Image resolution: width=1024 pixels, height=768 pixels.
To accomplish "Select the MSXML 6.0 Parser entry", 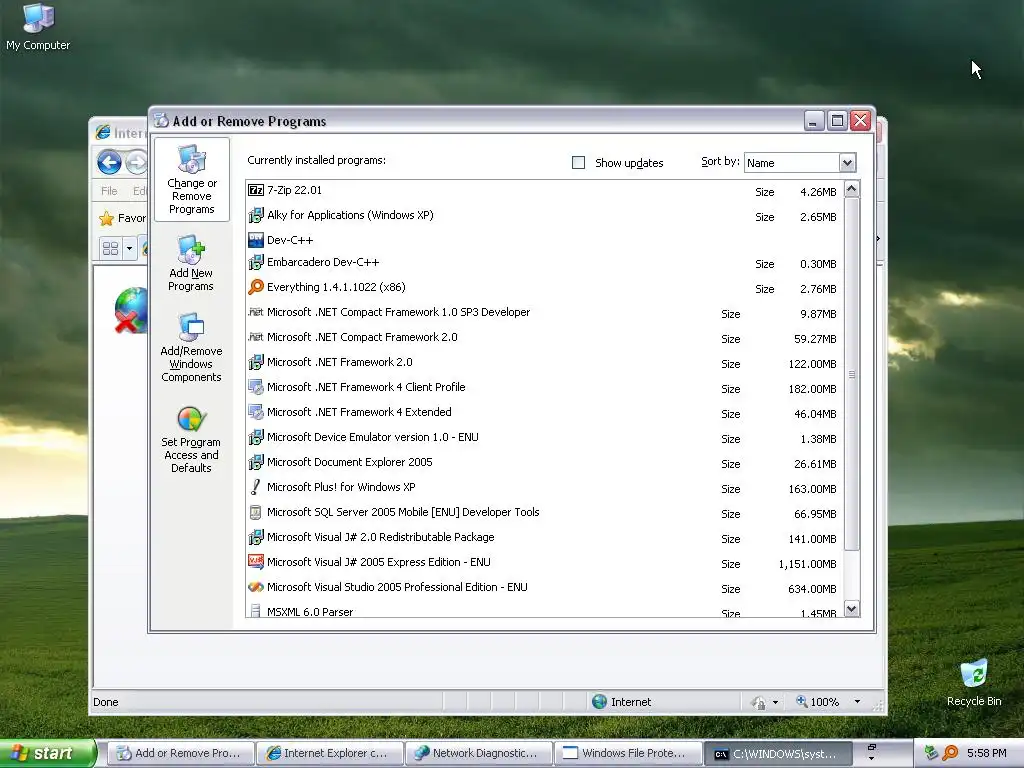I will [x=545, y=611].
